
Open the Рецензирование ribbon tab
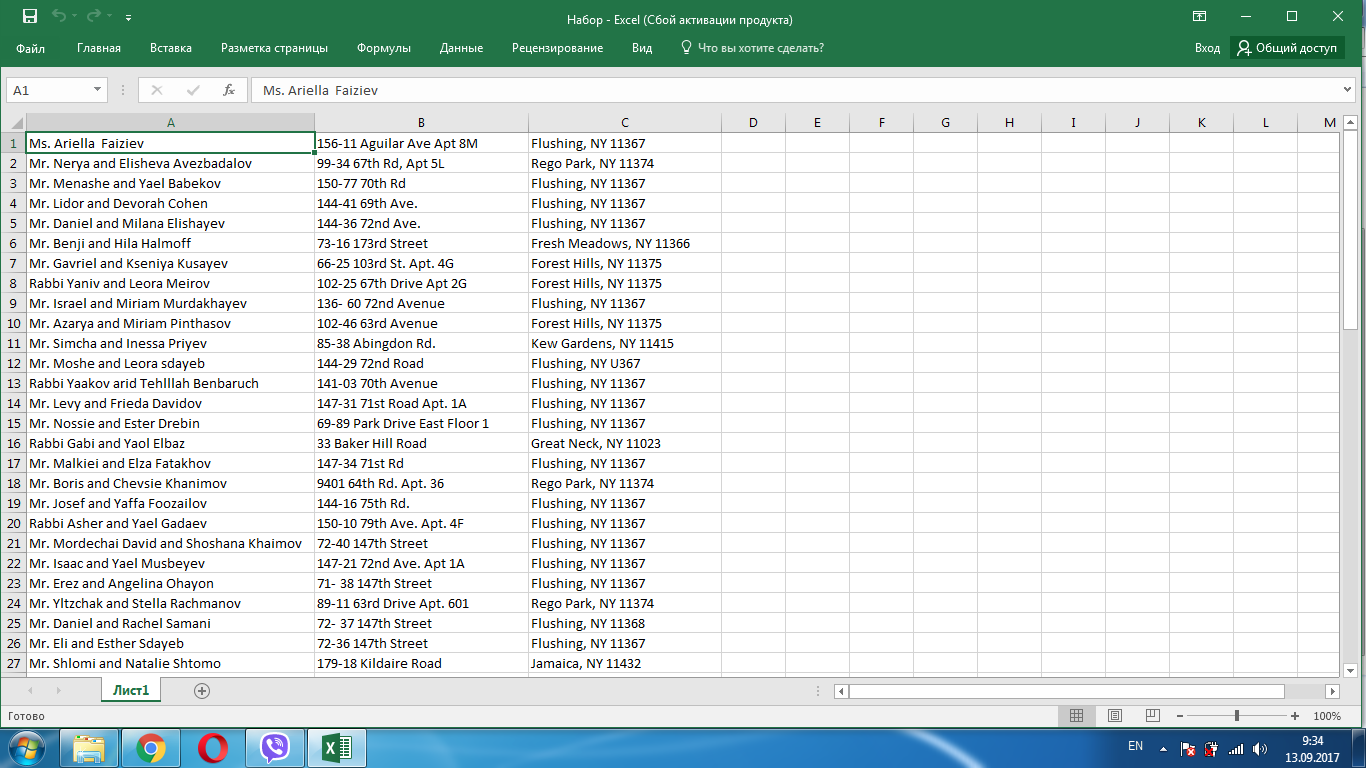point(557,48)
